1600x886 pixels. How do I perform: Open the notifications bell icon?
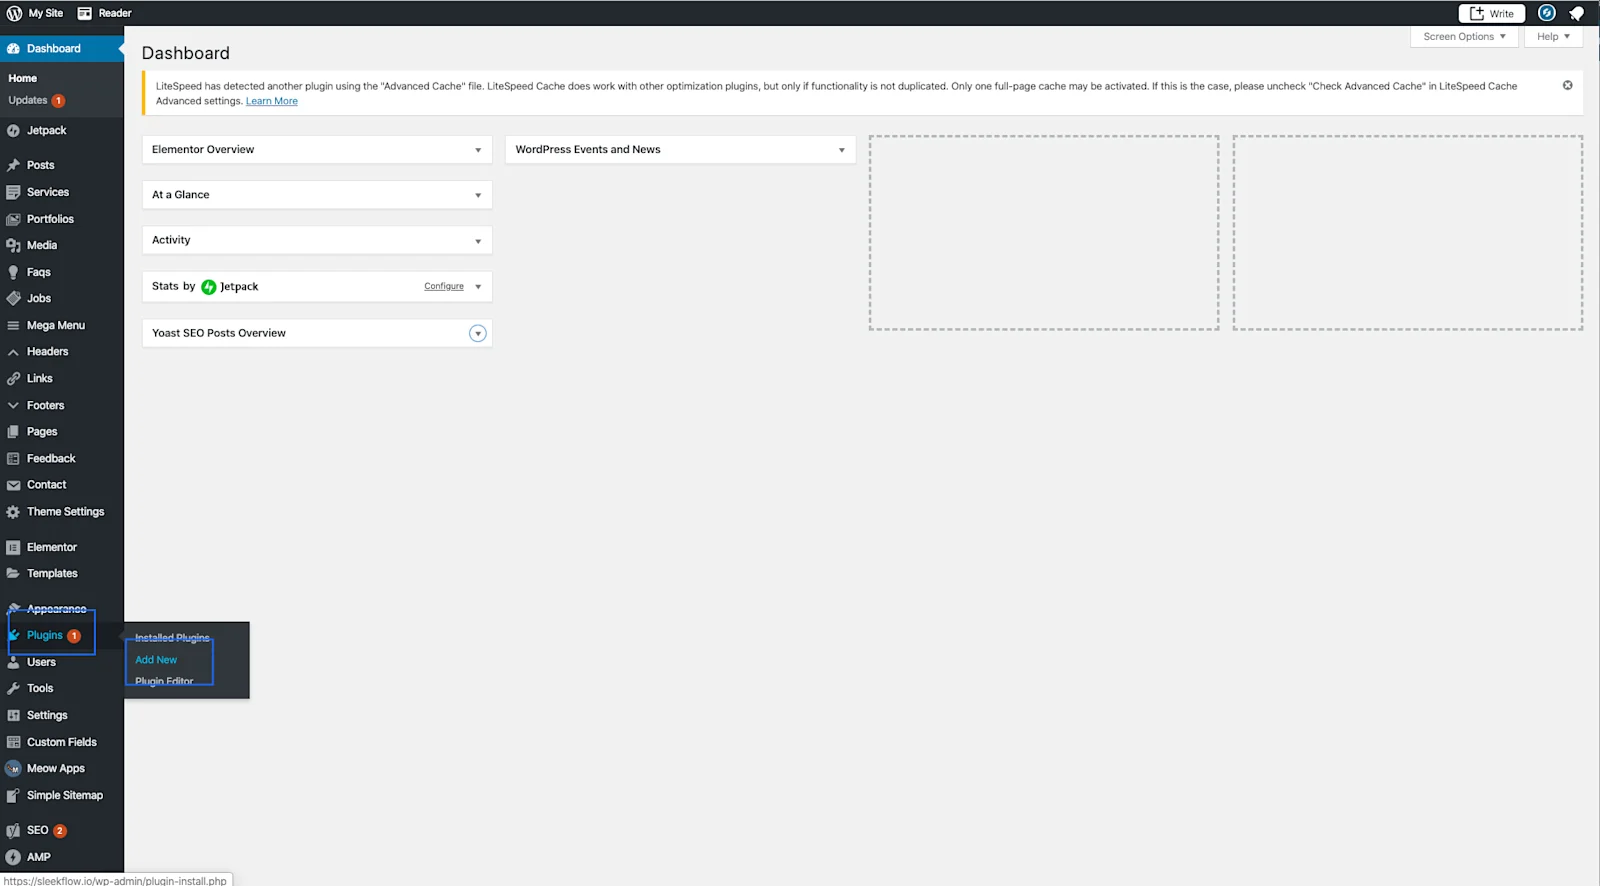[1576, 13]
